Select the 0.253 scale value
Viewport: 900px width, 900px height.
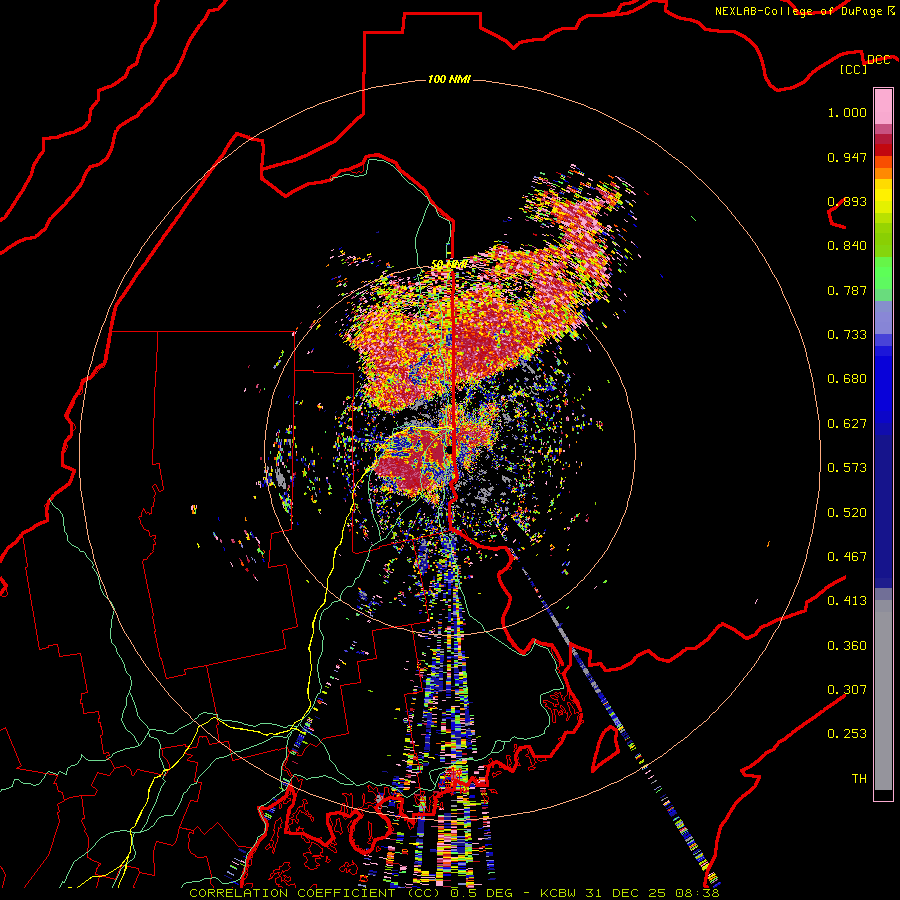click(847, 734)
